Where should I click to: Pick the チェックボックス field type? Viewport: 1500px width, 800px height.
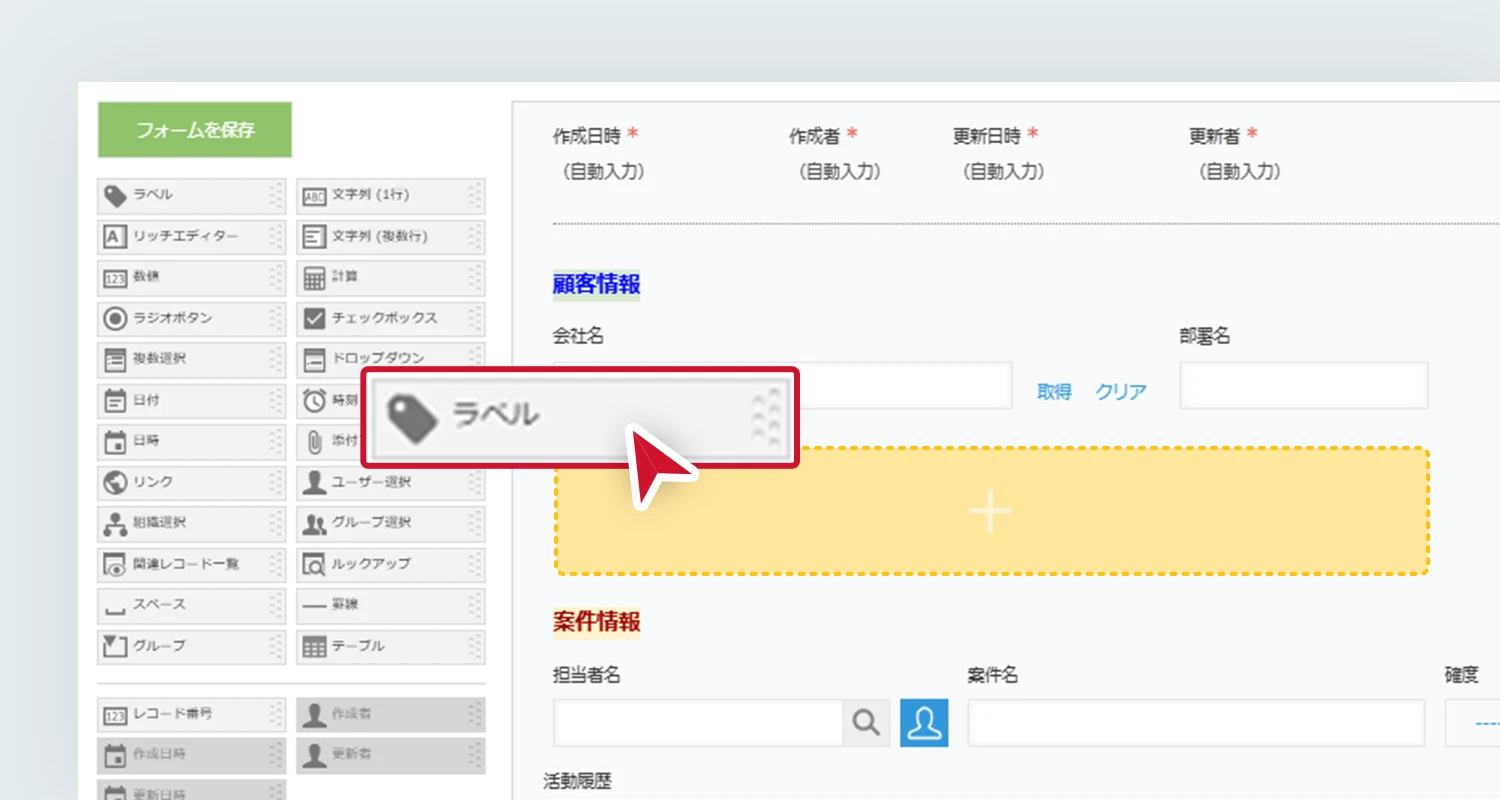pyautogui.click(x=391, y=319)
